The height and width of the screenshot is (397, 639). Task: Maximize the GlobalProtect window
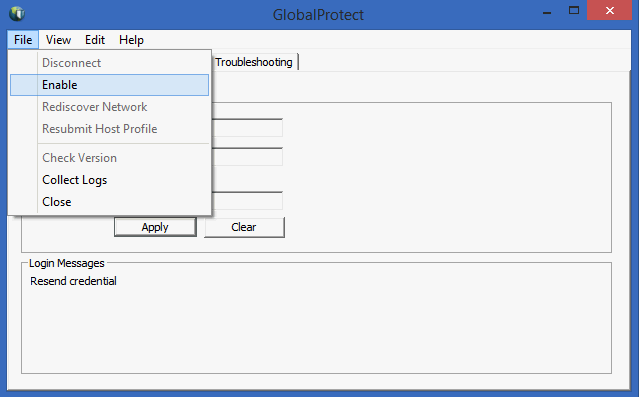pos(574,11)
